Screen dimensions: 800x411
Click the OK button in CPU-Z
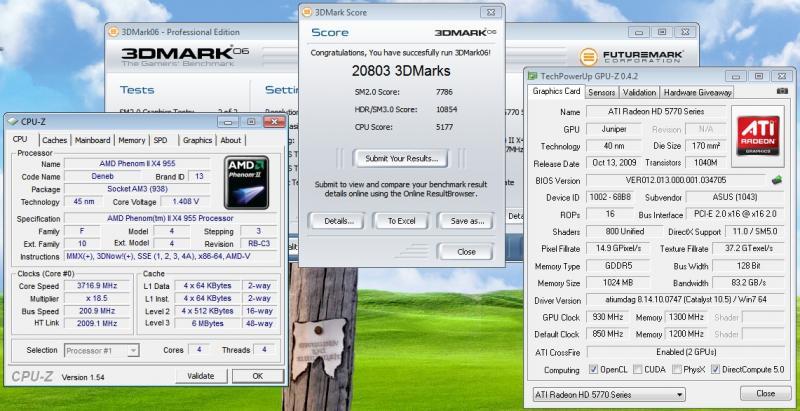(x=258, y=376)
